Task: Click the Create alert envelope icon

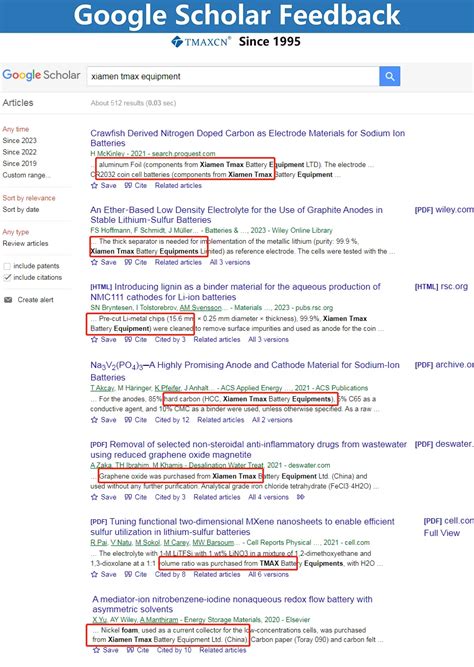Action: pos(8,300)
